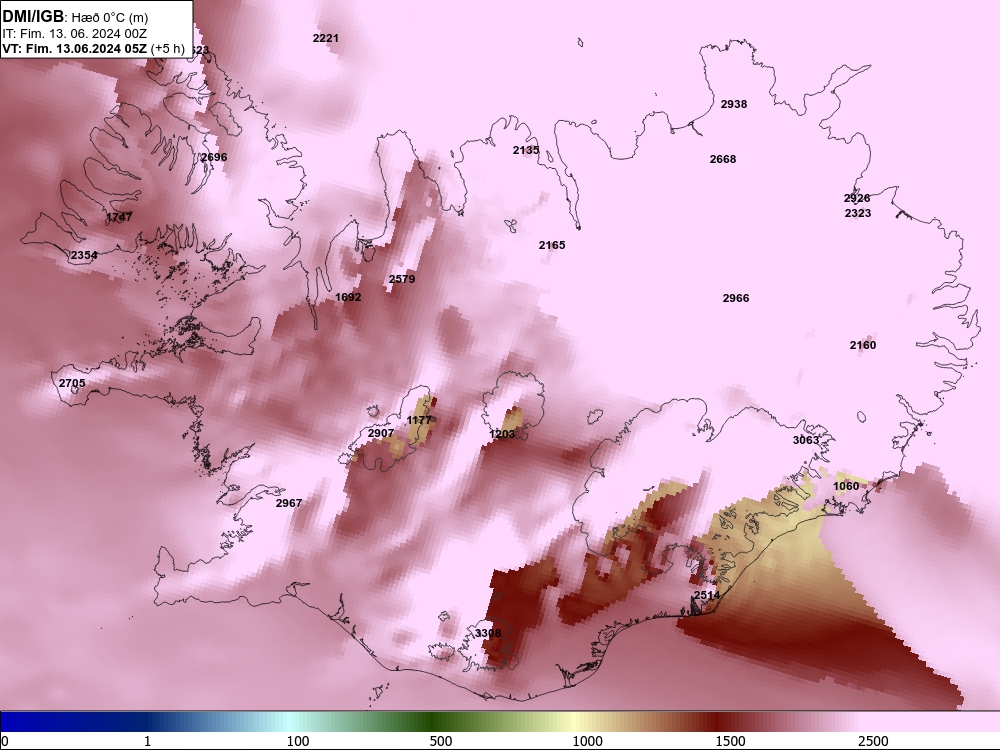Click the 2938 height value
1000x750 pixels.
tap(733, 104)
